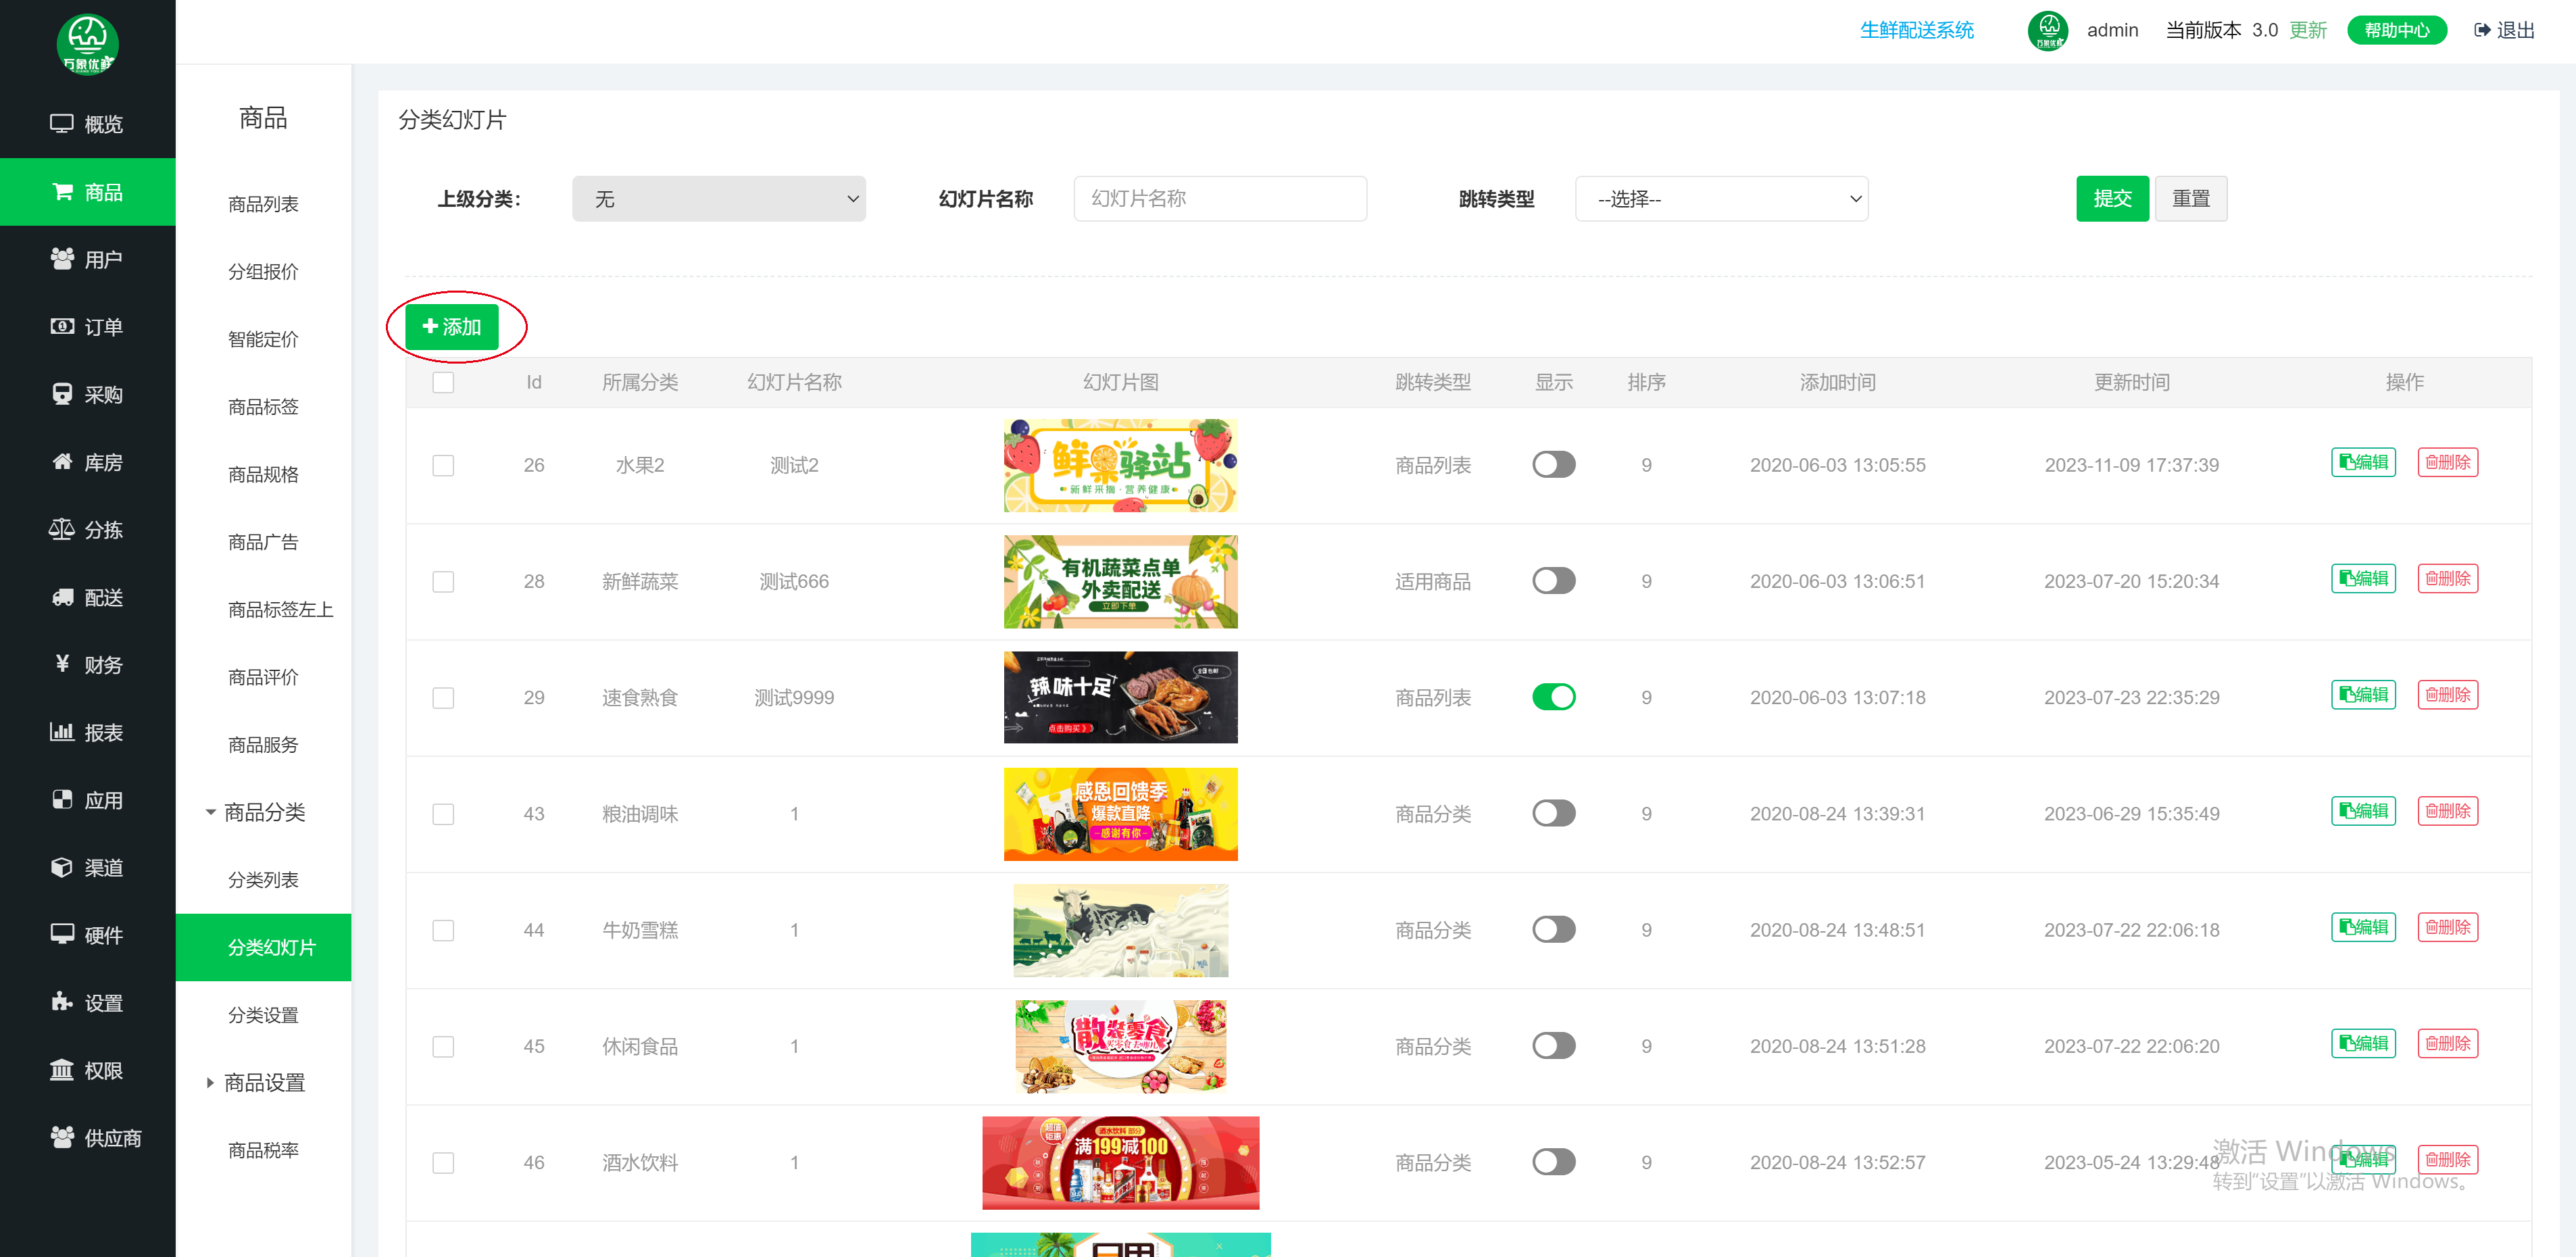This screenshot has width=2576, height=1257.
Task: Select the 采购 (Purchasing) sidebar icon
Action: pos(88,394)
